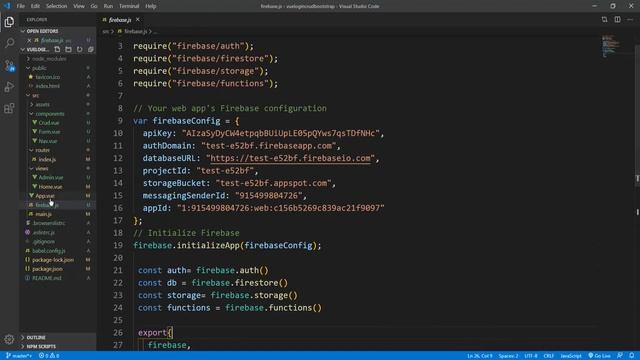The height and width of the screenshot is (360, 640).
Task: Open the Help menu
Action: click(151, 6)
